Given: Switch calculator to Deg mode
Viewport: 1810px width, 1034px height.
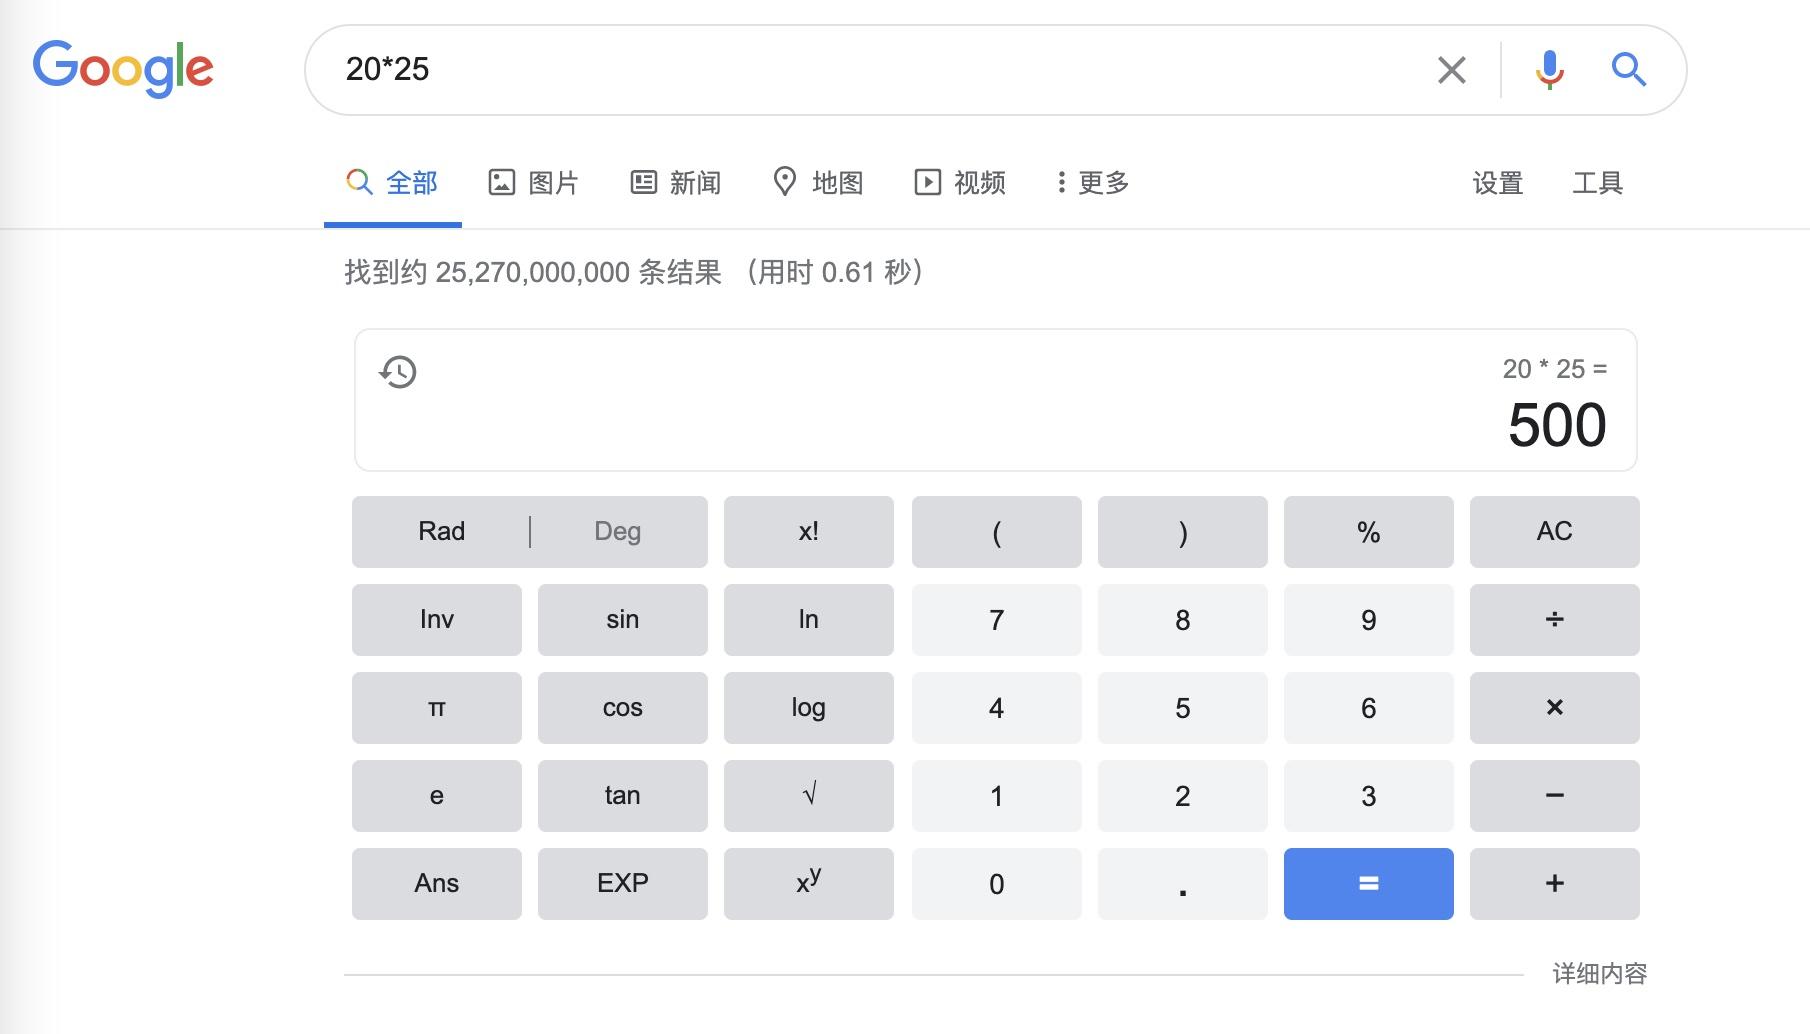Looking at the screenshot, I should [x=618, y=531].
